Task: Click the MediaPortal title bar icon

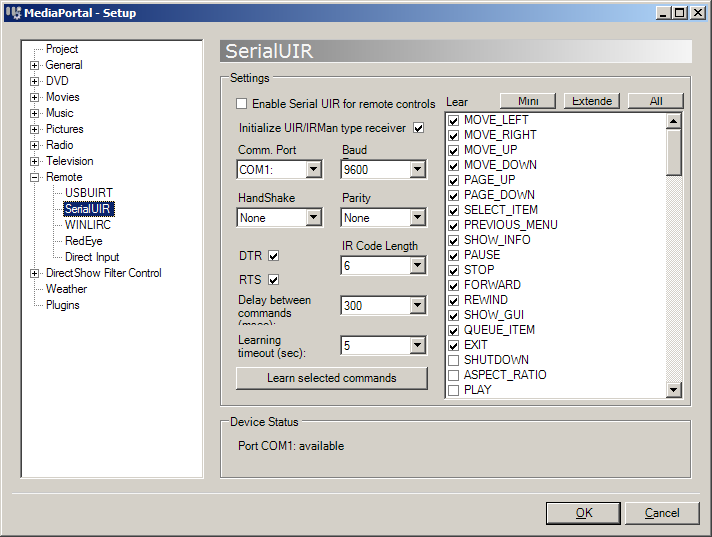Action: [12, 13]
